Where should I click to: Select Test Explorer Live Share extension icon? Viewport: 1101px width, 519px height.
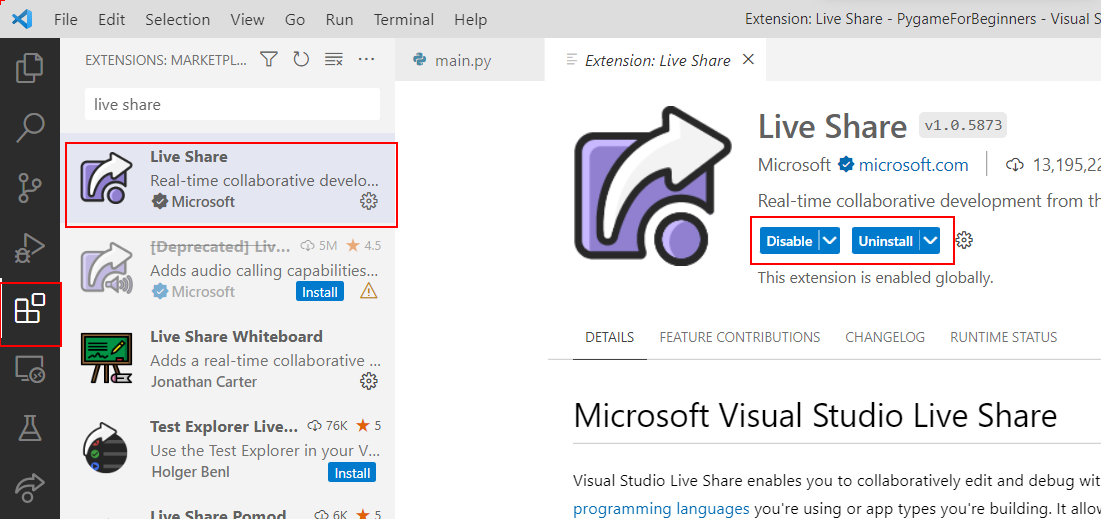pos(105,448)
